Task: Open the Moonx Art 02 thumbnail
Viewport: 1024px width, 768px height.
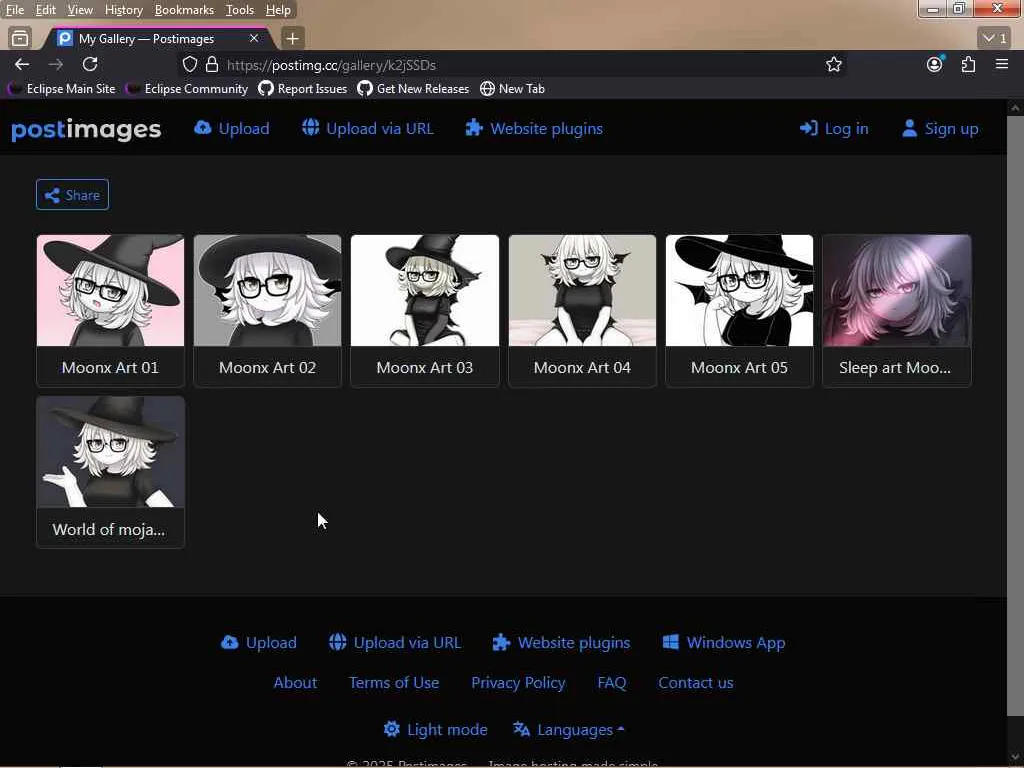Action: 268,291
